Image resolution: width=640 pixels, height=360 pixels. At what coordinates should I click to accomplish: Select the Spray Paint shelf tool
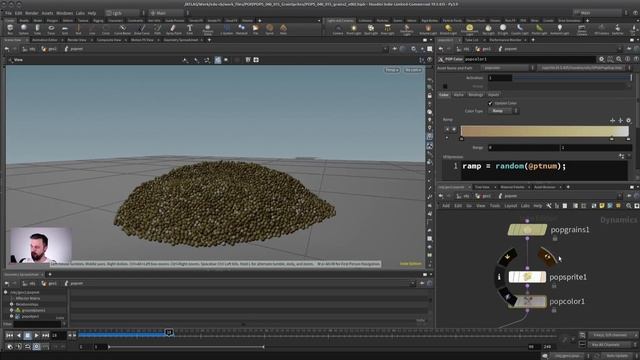pyautogui.click(x=173, y=29)
